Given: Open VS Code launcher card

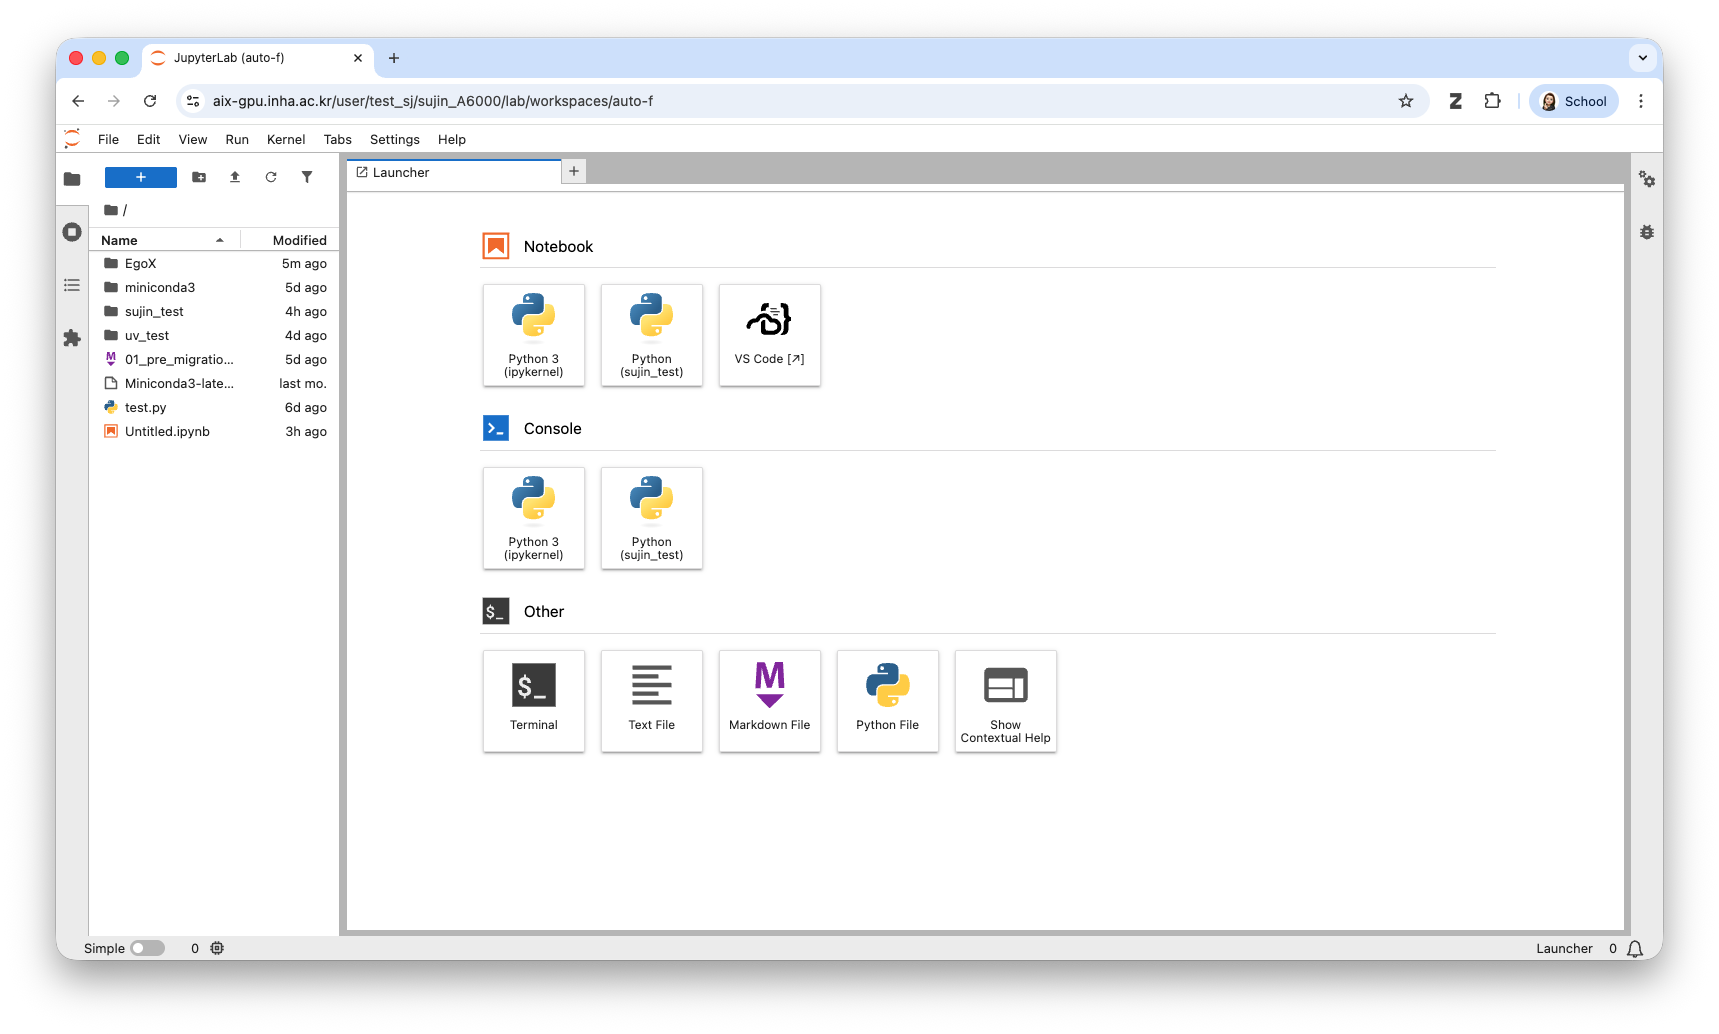Looking at the screenshot, I should [x=770, y=335].
